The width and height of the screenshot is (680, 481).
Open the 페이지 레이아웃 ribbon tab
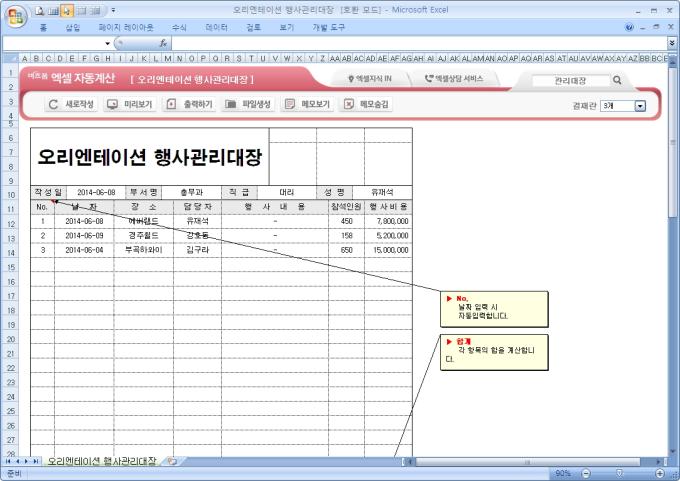[126, 28]
